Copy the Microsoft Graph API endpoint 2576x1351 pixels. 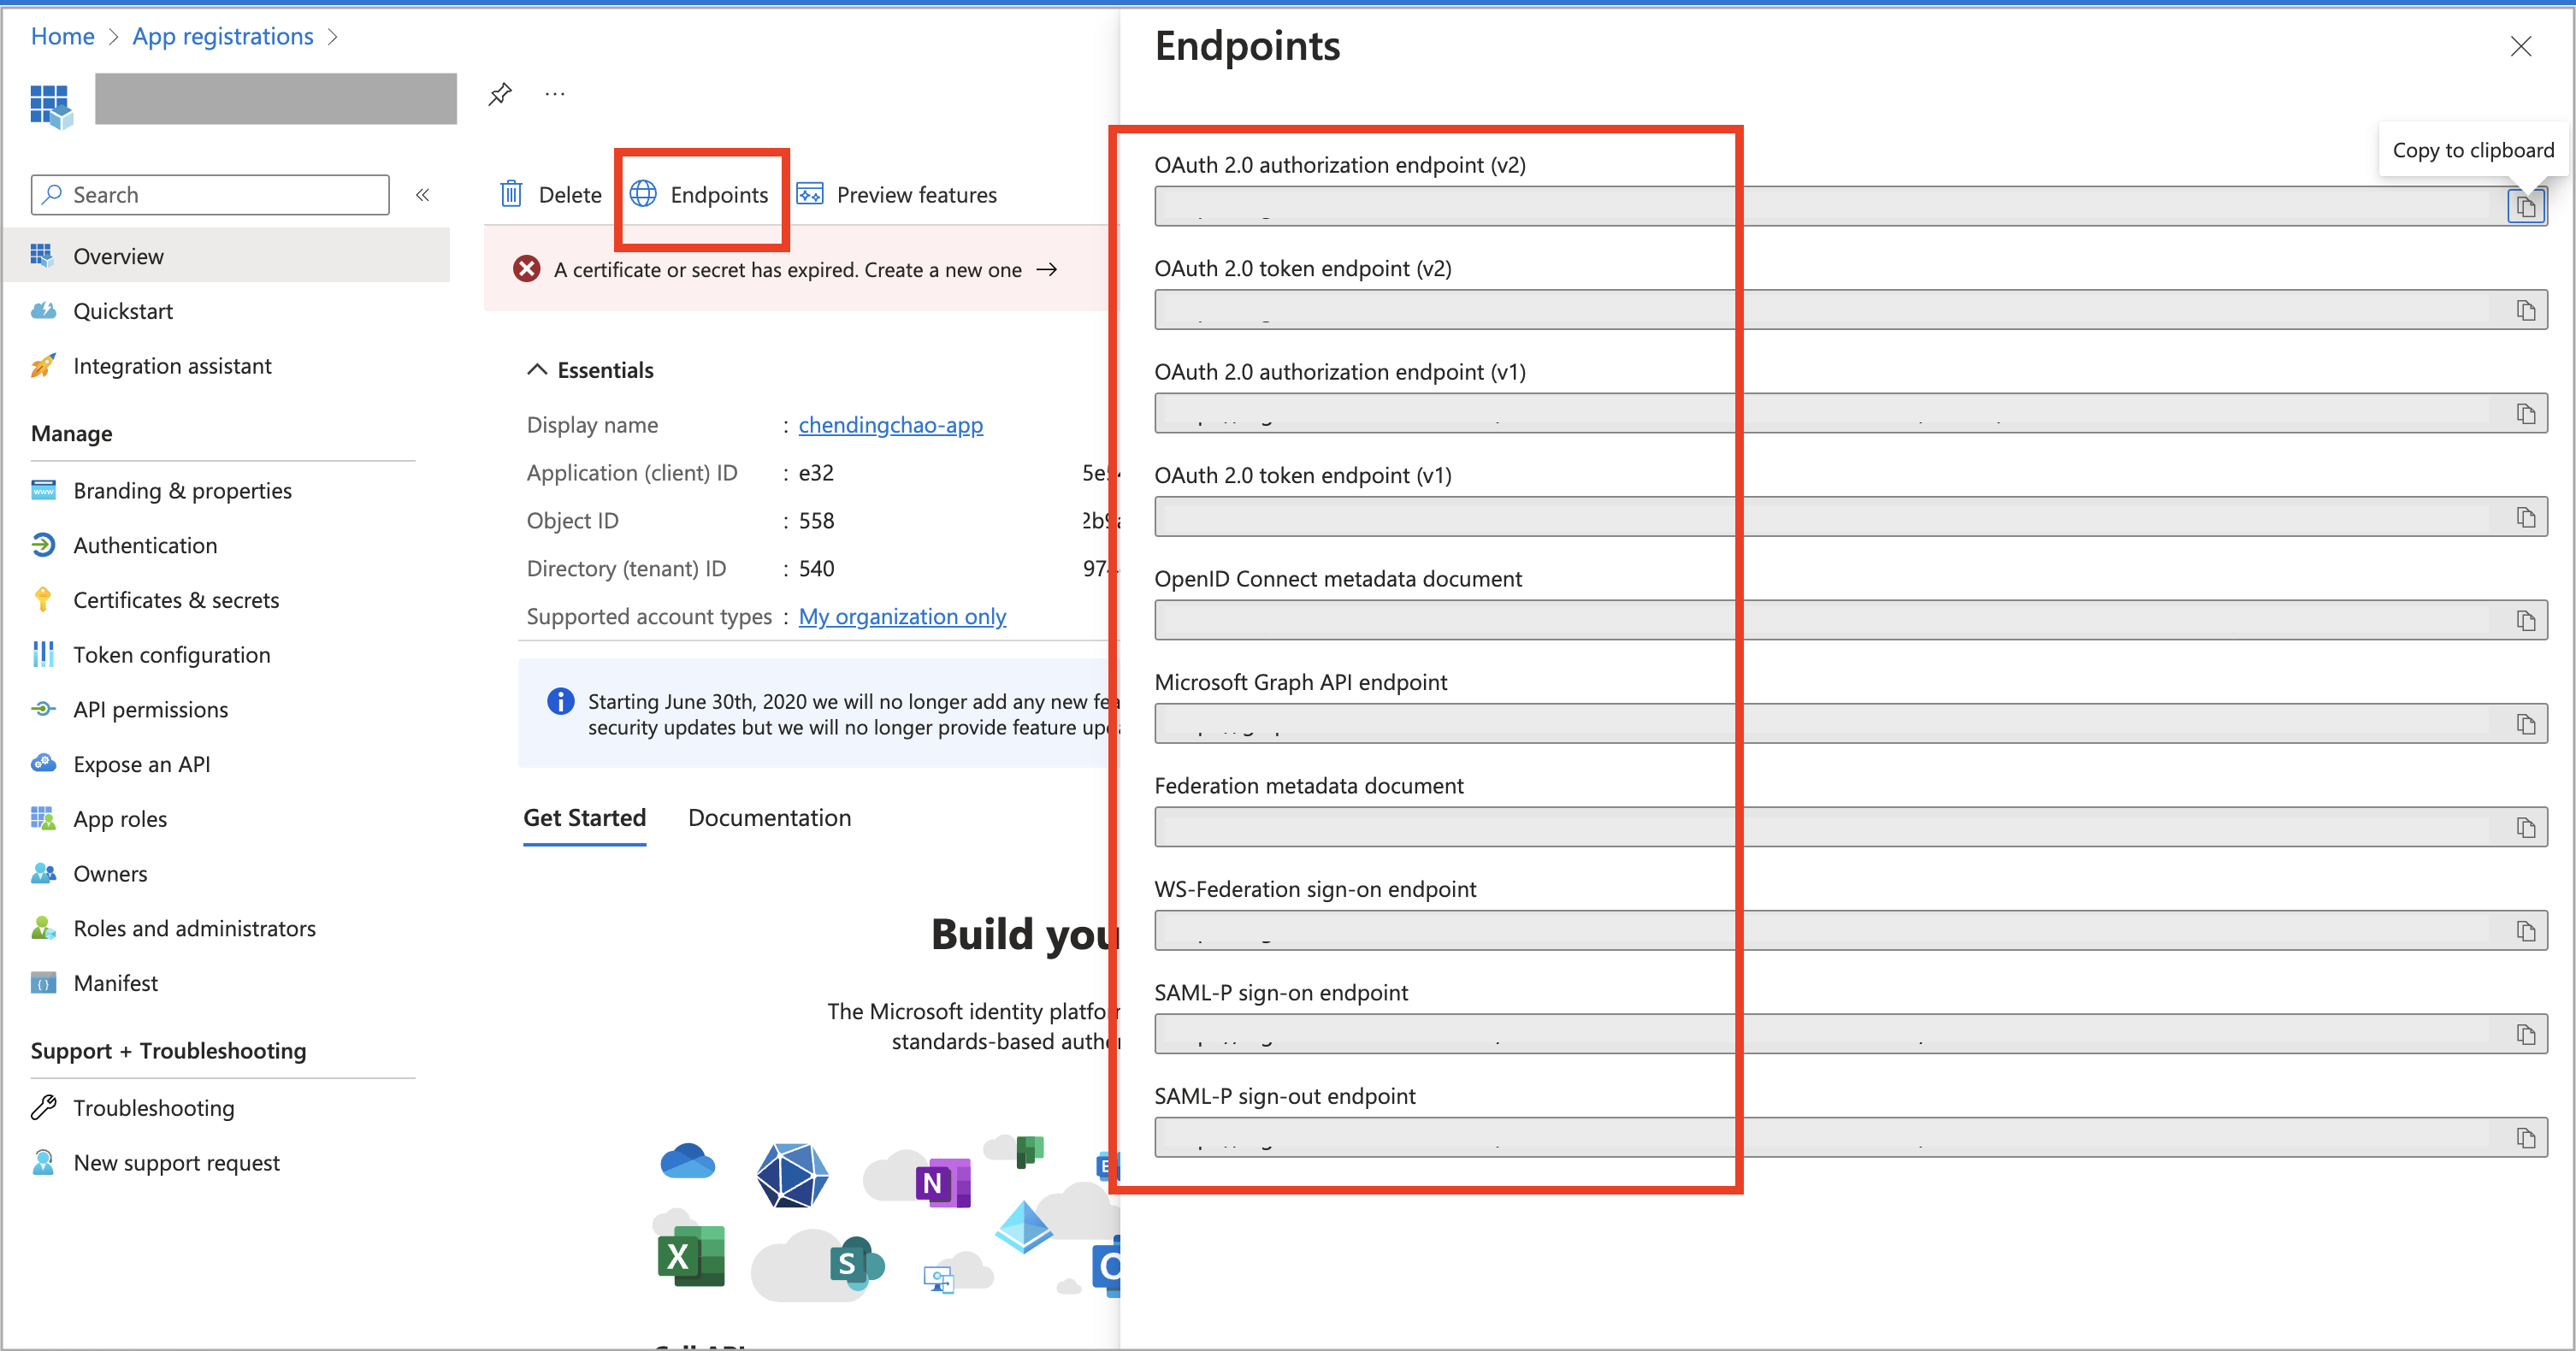(2526, 723)
